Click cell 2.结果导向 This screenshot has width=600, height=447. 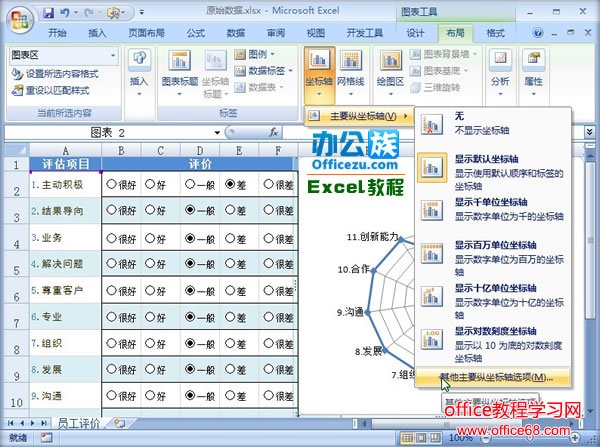pos(65,211)
